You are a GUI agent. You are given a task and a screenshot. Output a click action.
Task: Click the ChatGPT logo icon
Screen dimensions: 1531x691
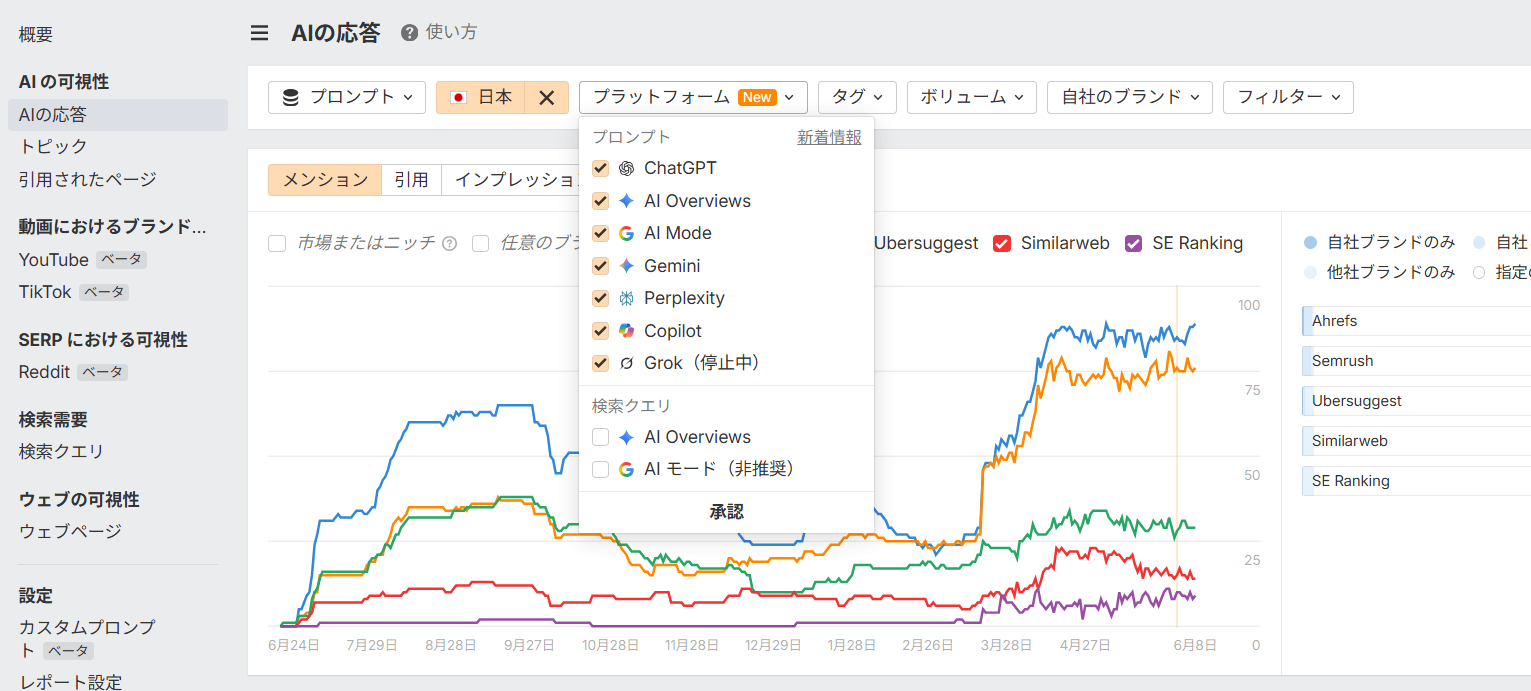[627, 168]
